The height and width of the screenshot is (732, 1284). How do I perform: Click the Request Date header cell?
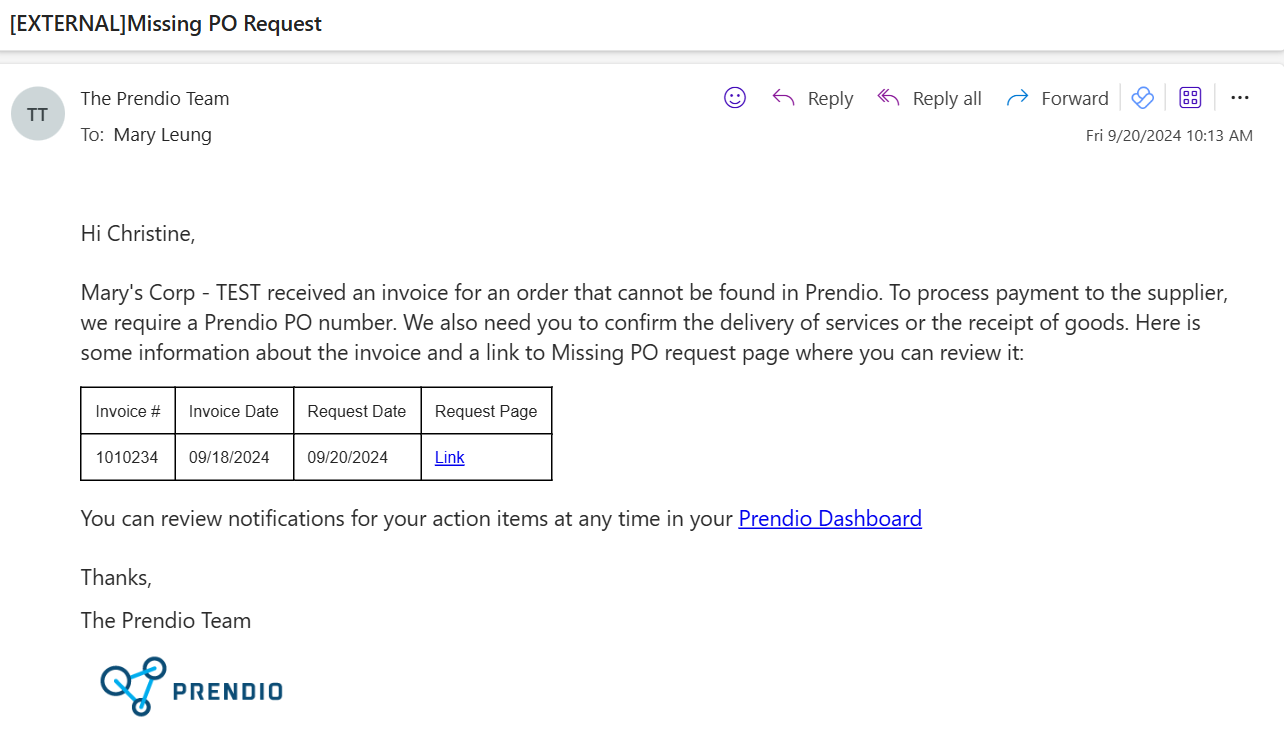[x=357, y=411]
